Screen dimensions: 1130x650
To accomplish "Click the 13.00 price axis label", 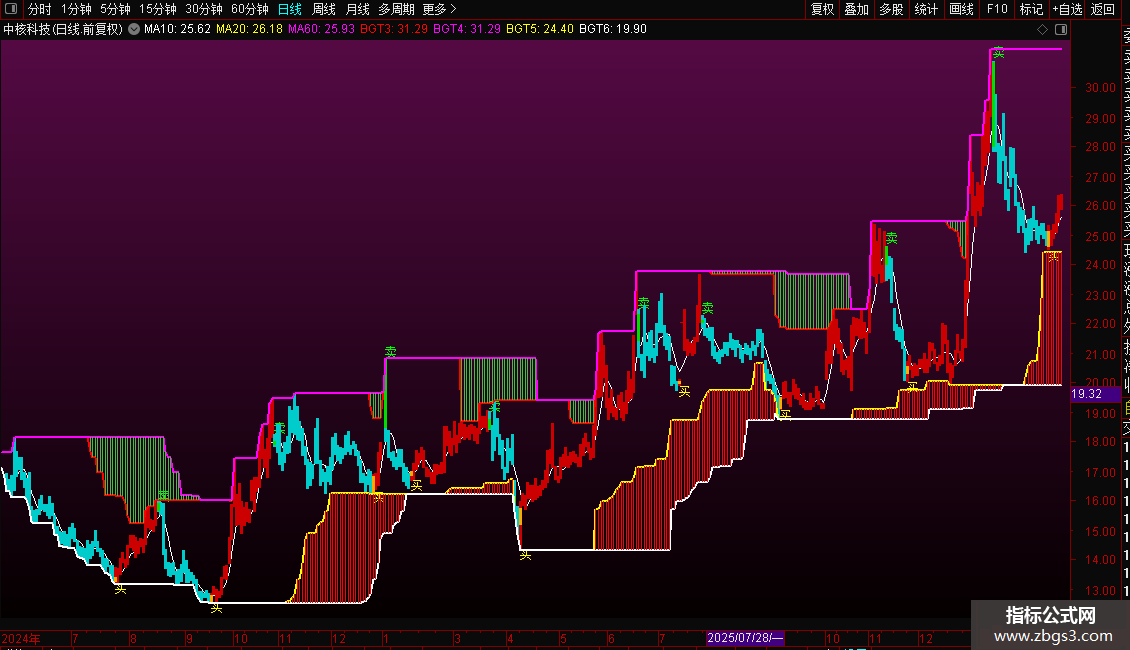I will pos(1100,591).
